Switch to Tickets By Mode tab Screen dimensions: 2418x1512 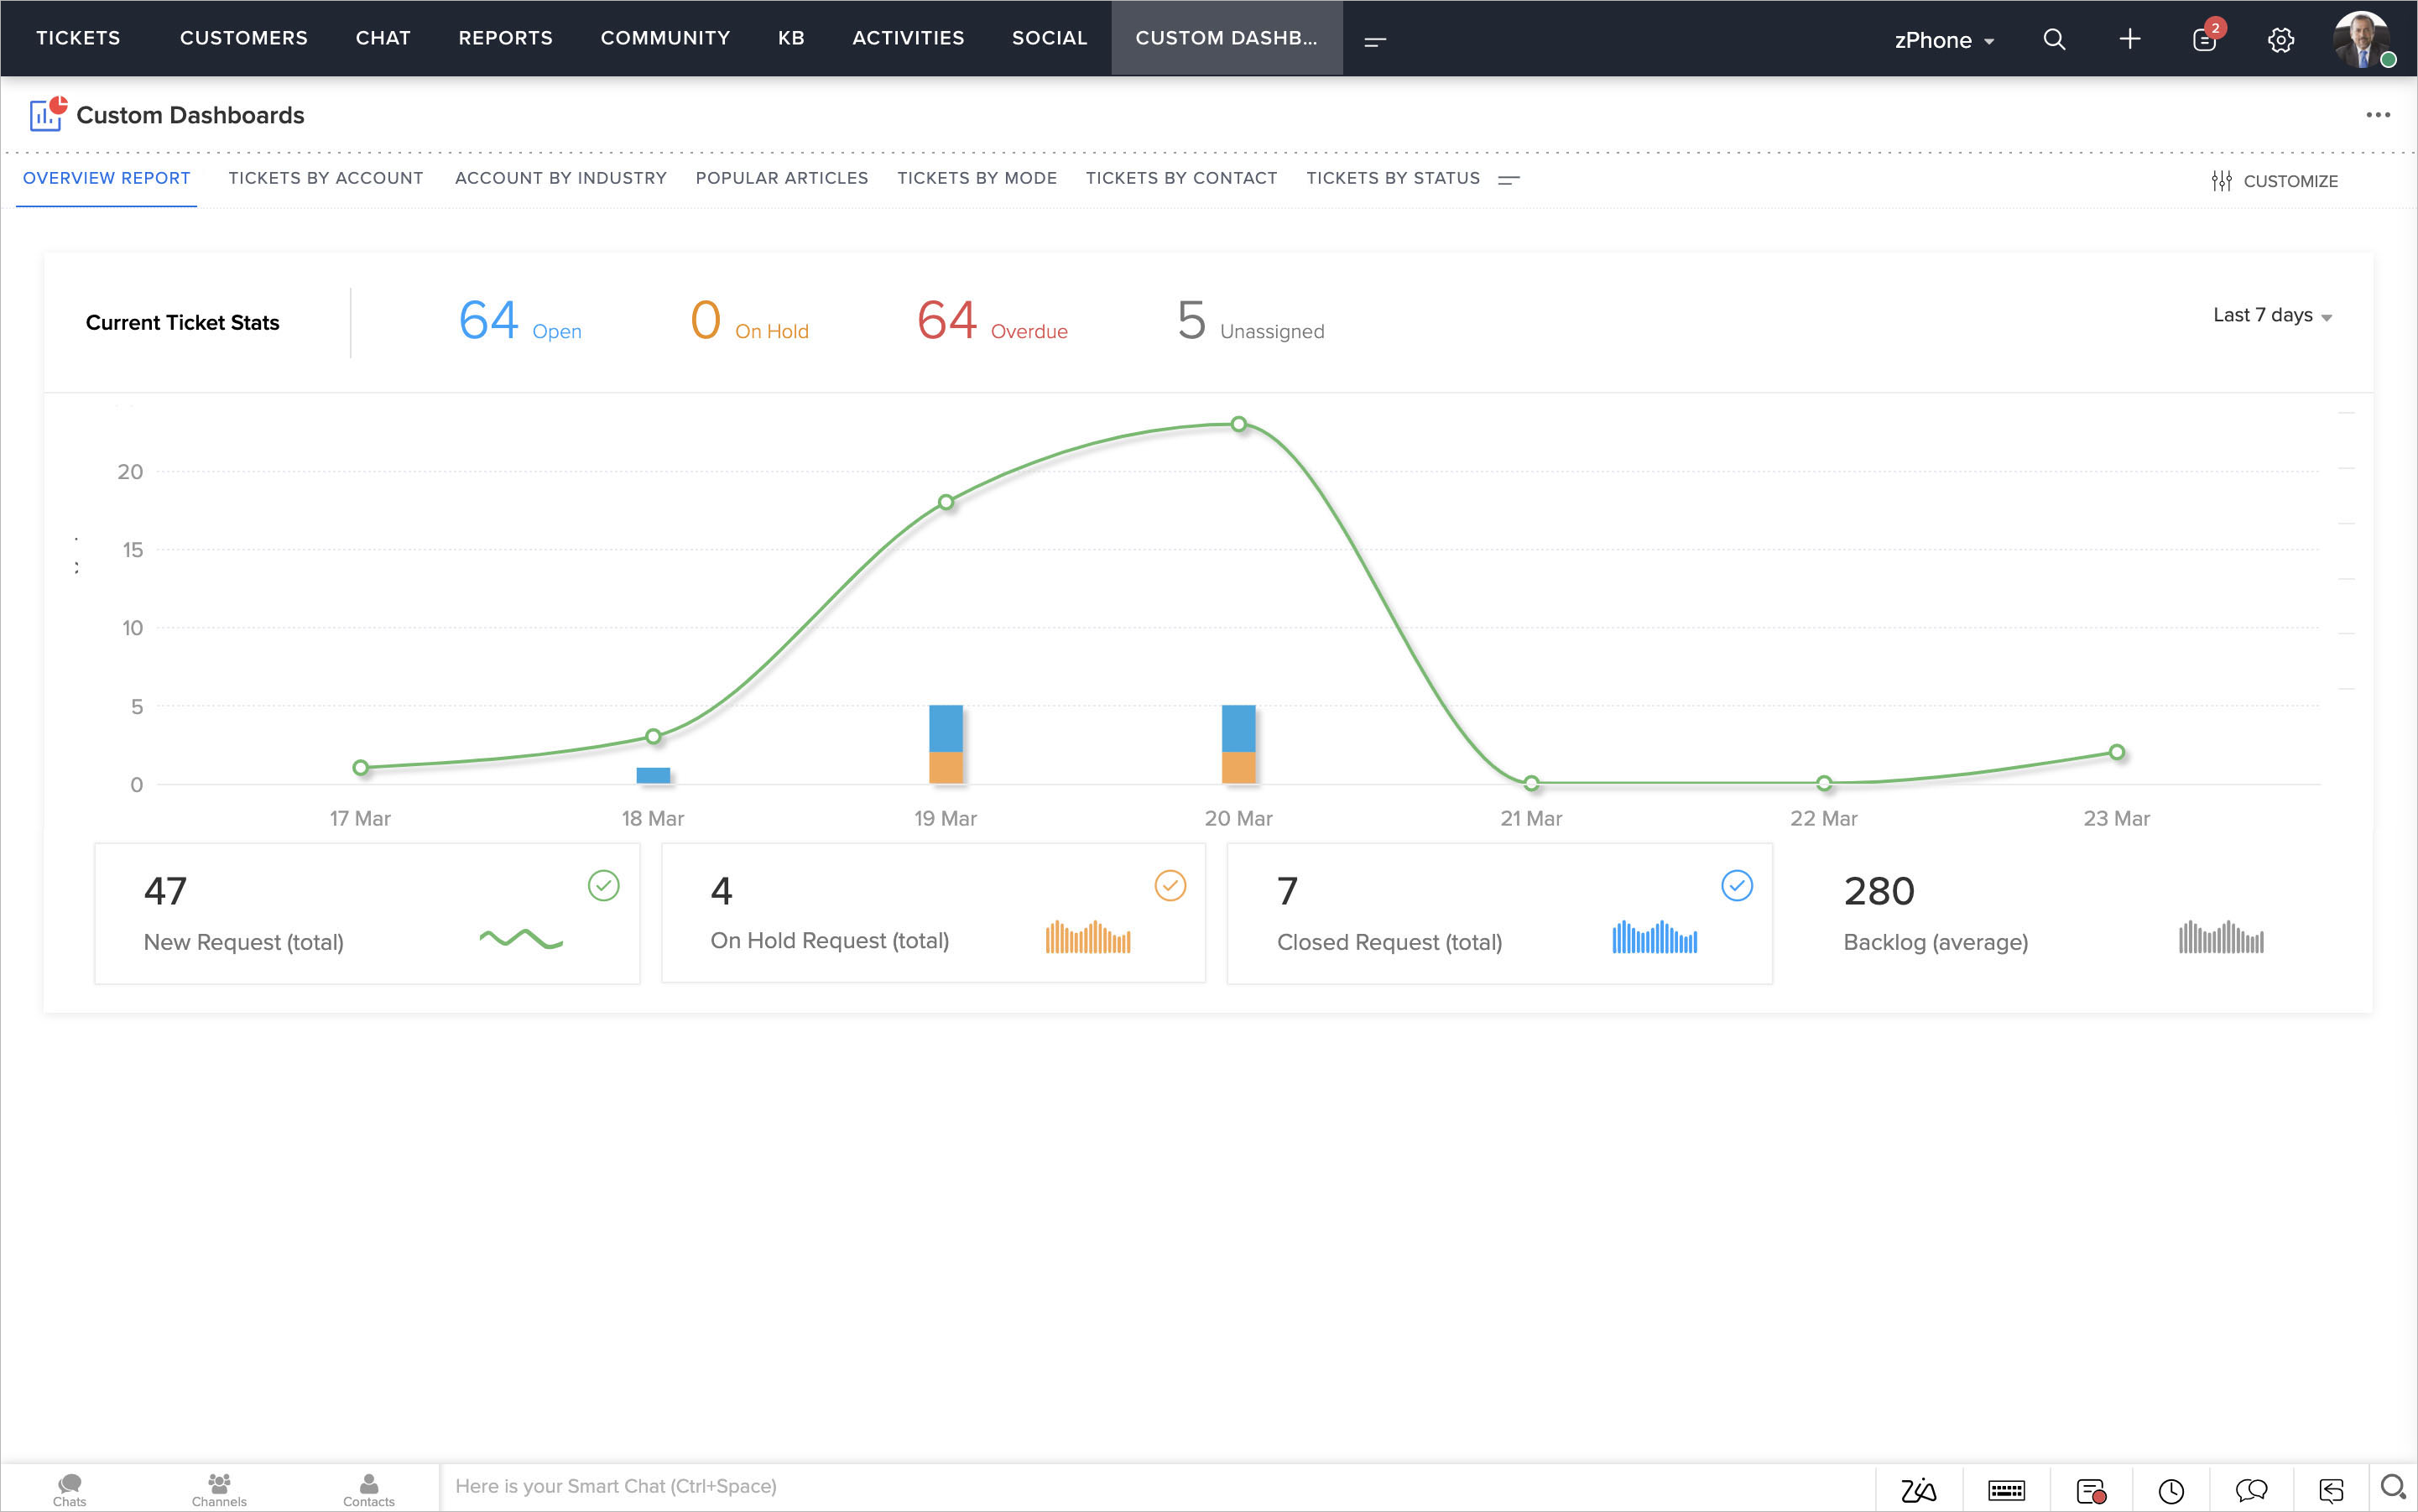[976, 178]
